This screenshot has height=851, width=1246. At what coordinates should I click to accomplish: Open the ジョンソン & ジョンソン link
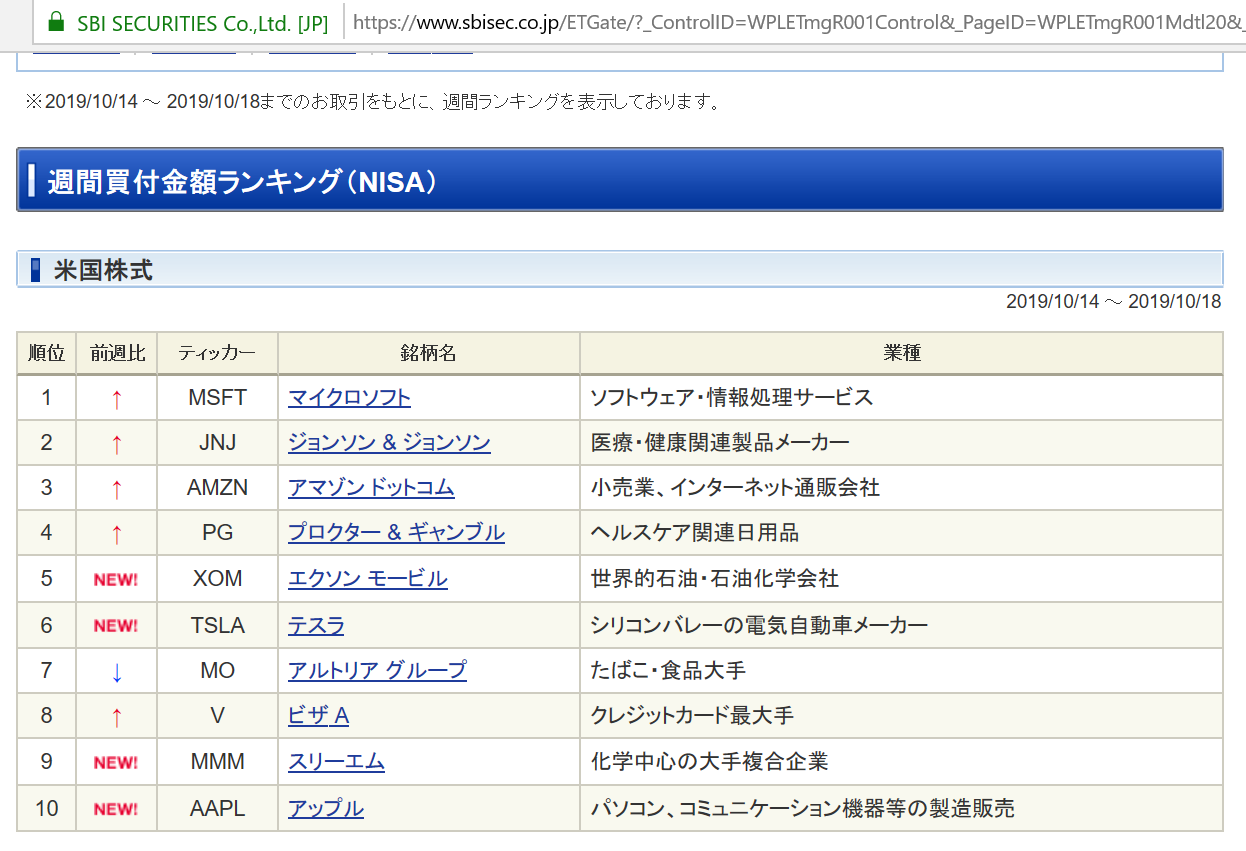pyautogui.click(x=389, y=442)
